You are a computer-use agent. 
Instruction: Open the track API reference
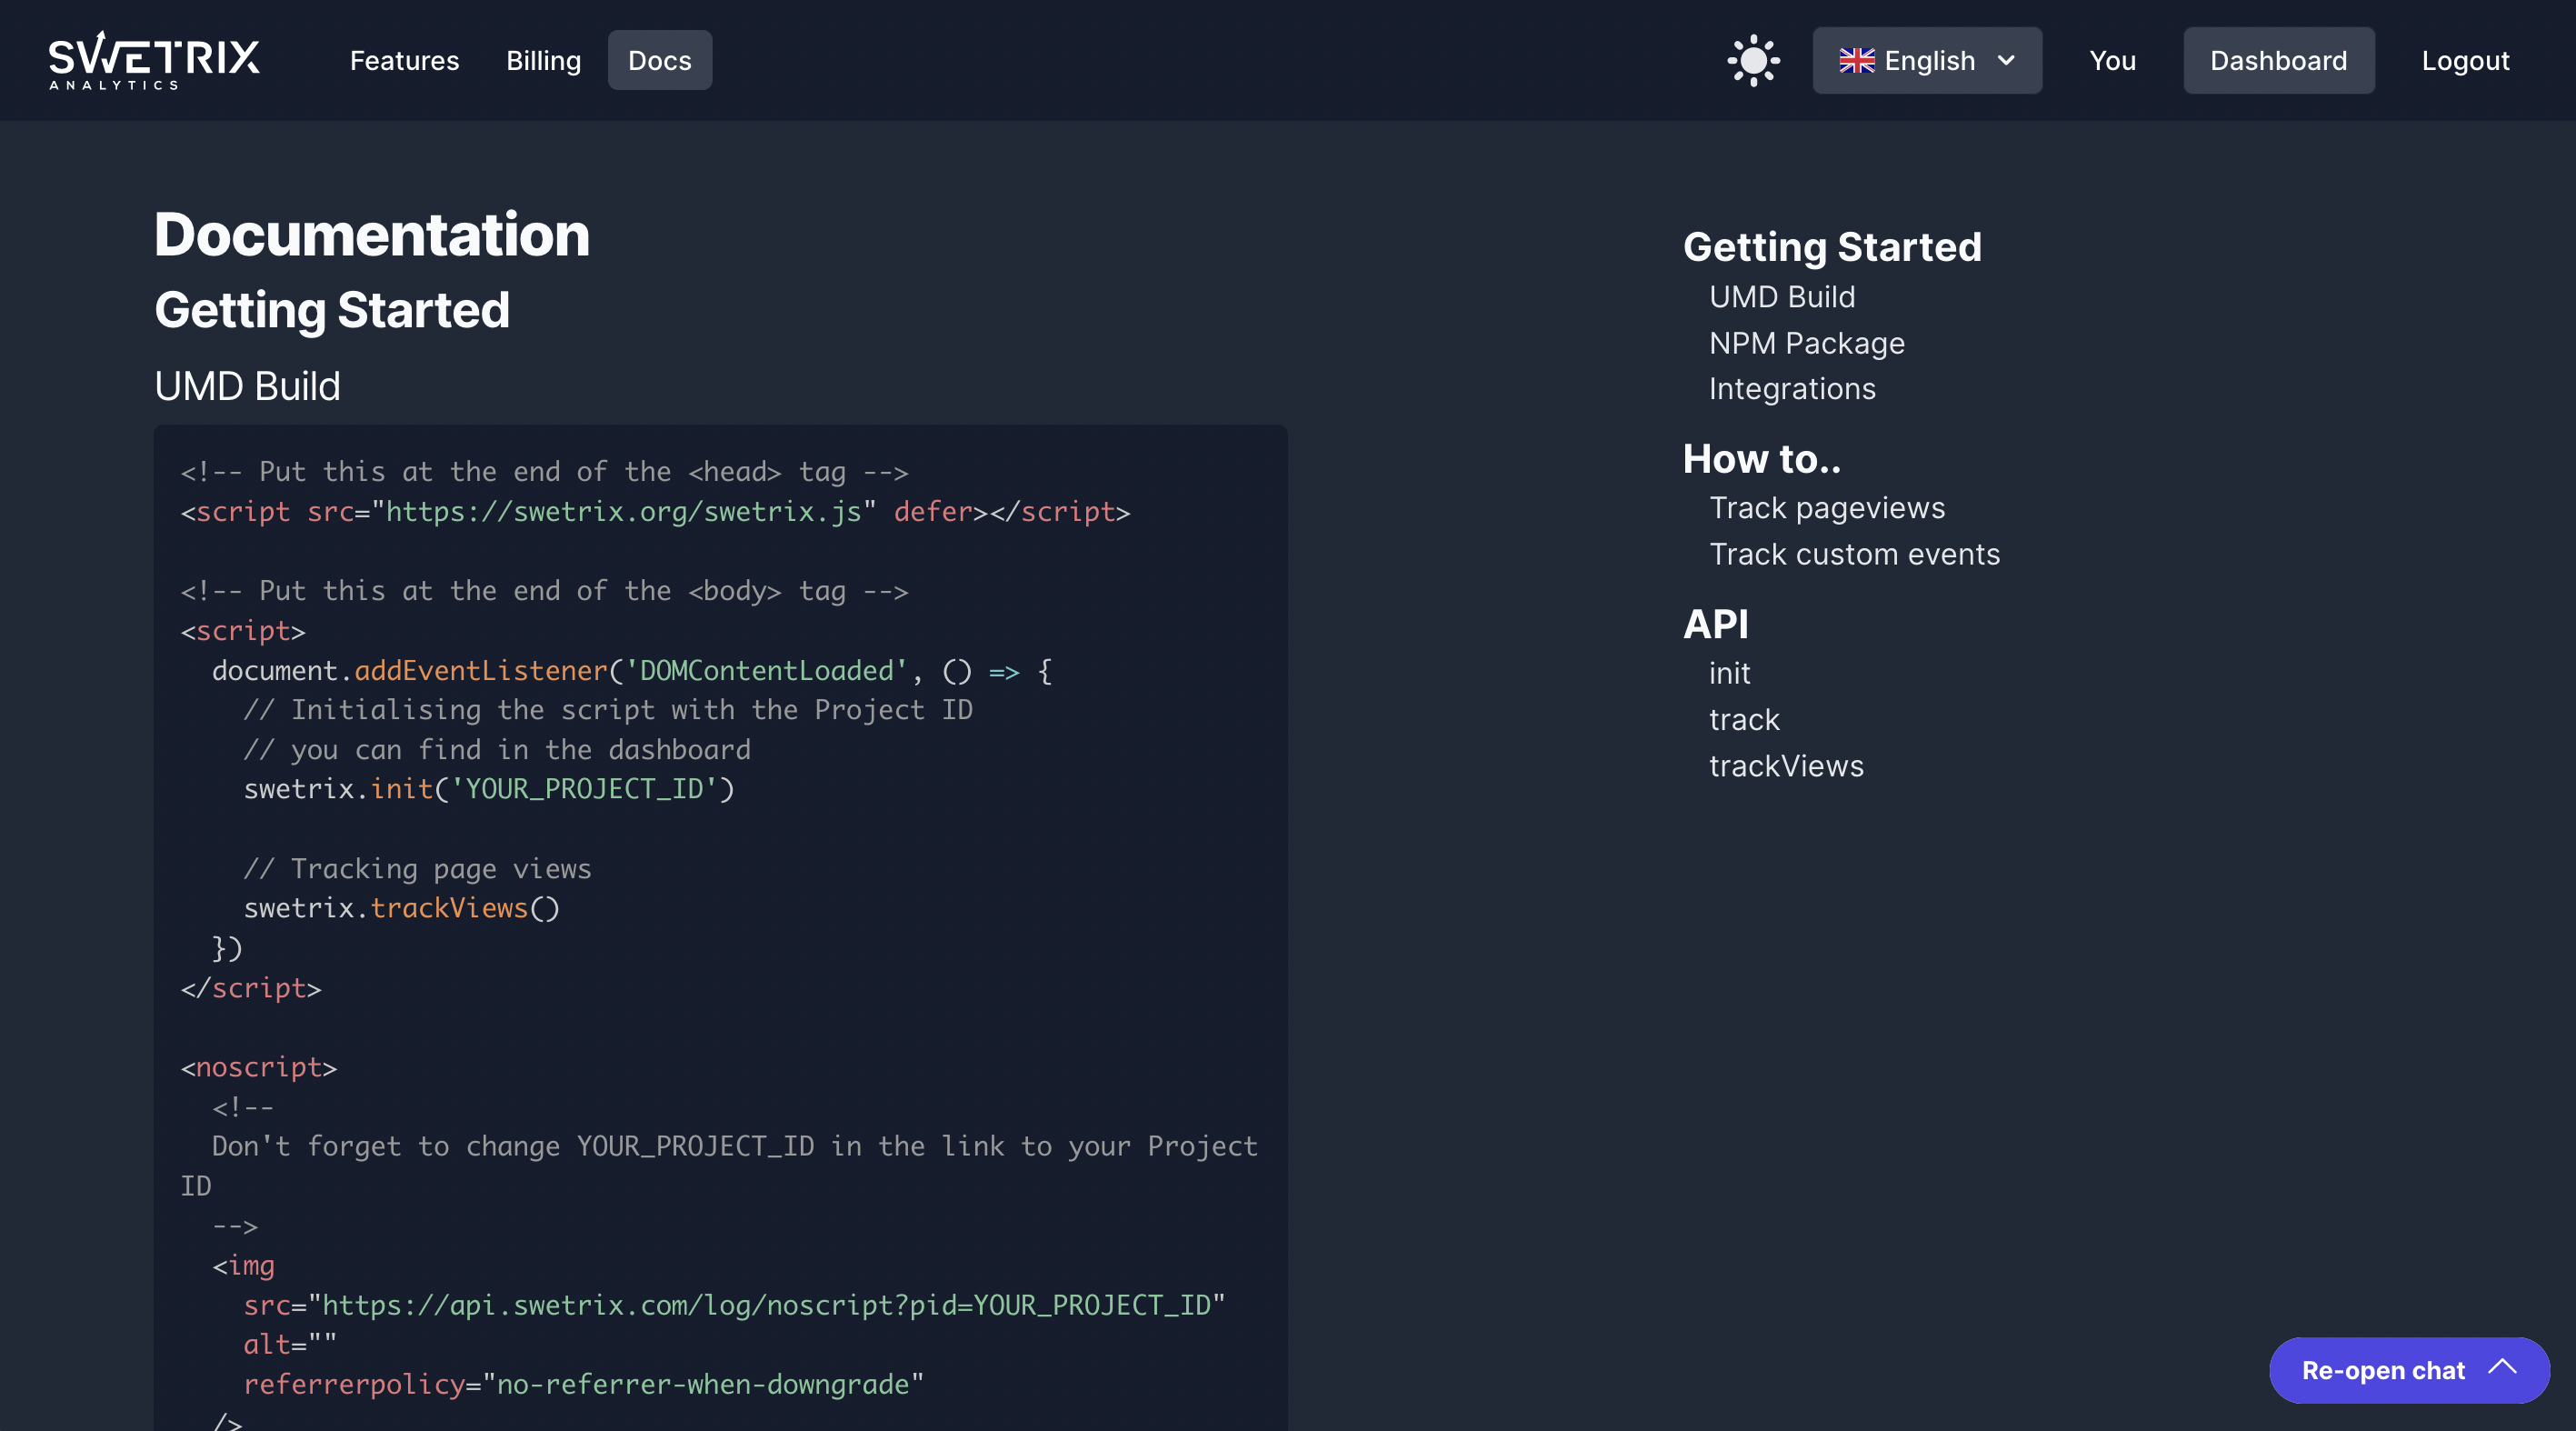coord(1744,719)
